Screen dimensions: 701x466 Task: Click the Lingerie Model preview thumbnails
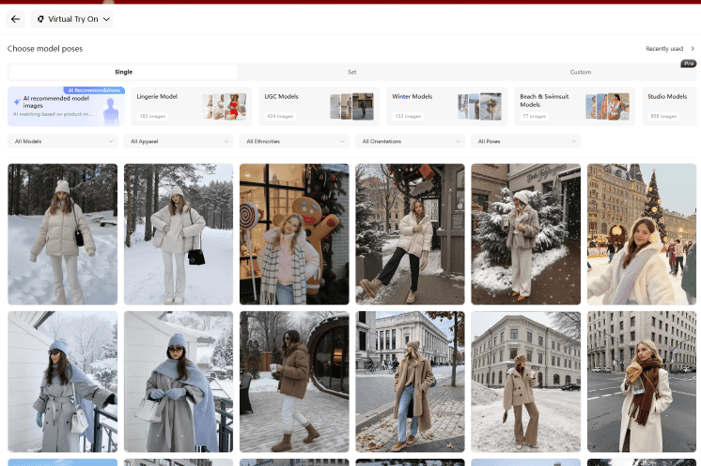(224, 106)
